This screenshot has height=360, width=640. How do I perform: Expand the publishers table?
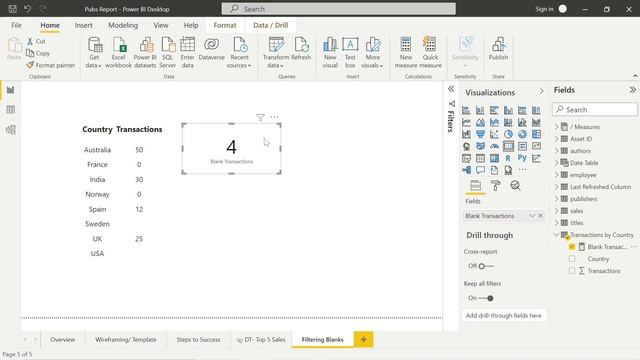(556, 199)
